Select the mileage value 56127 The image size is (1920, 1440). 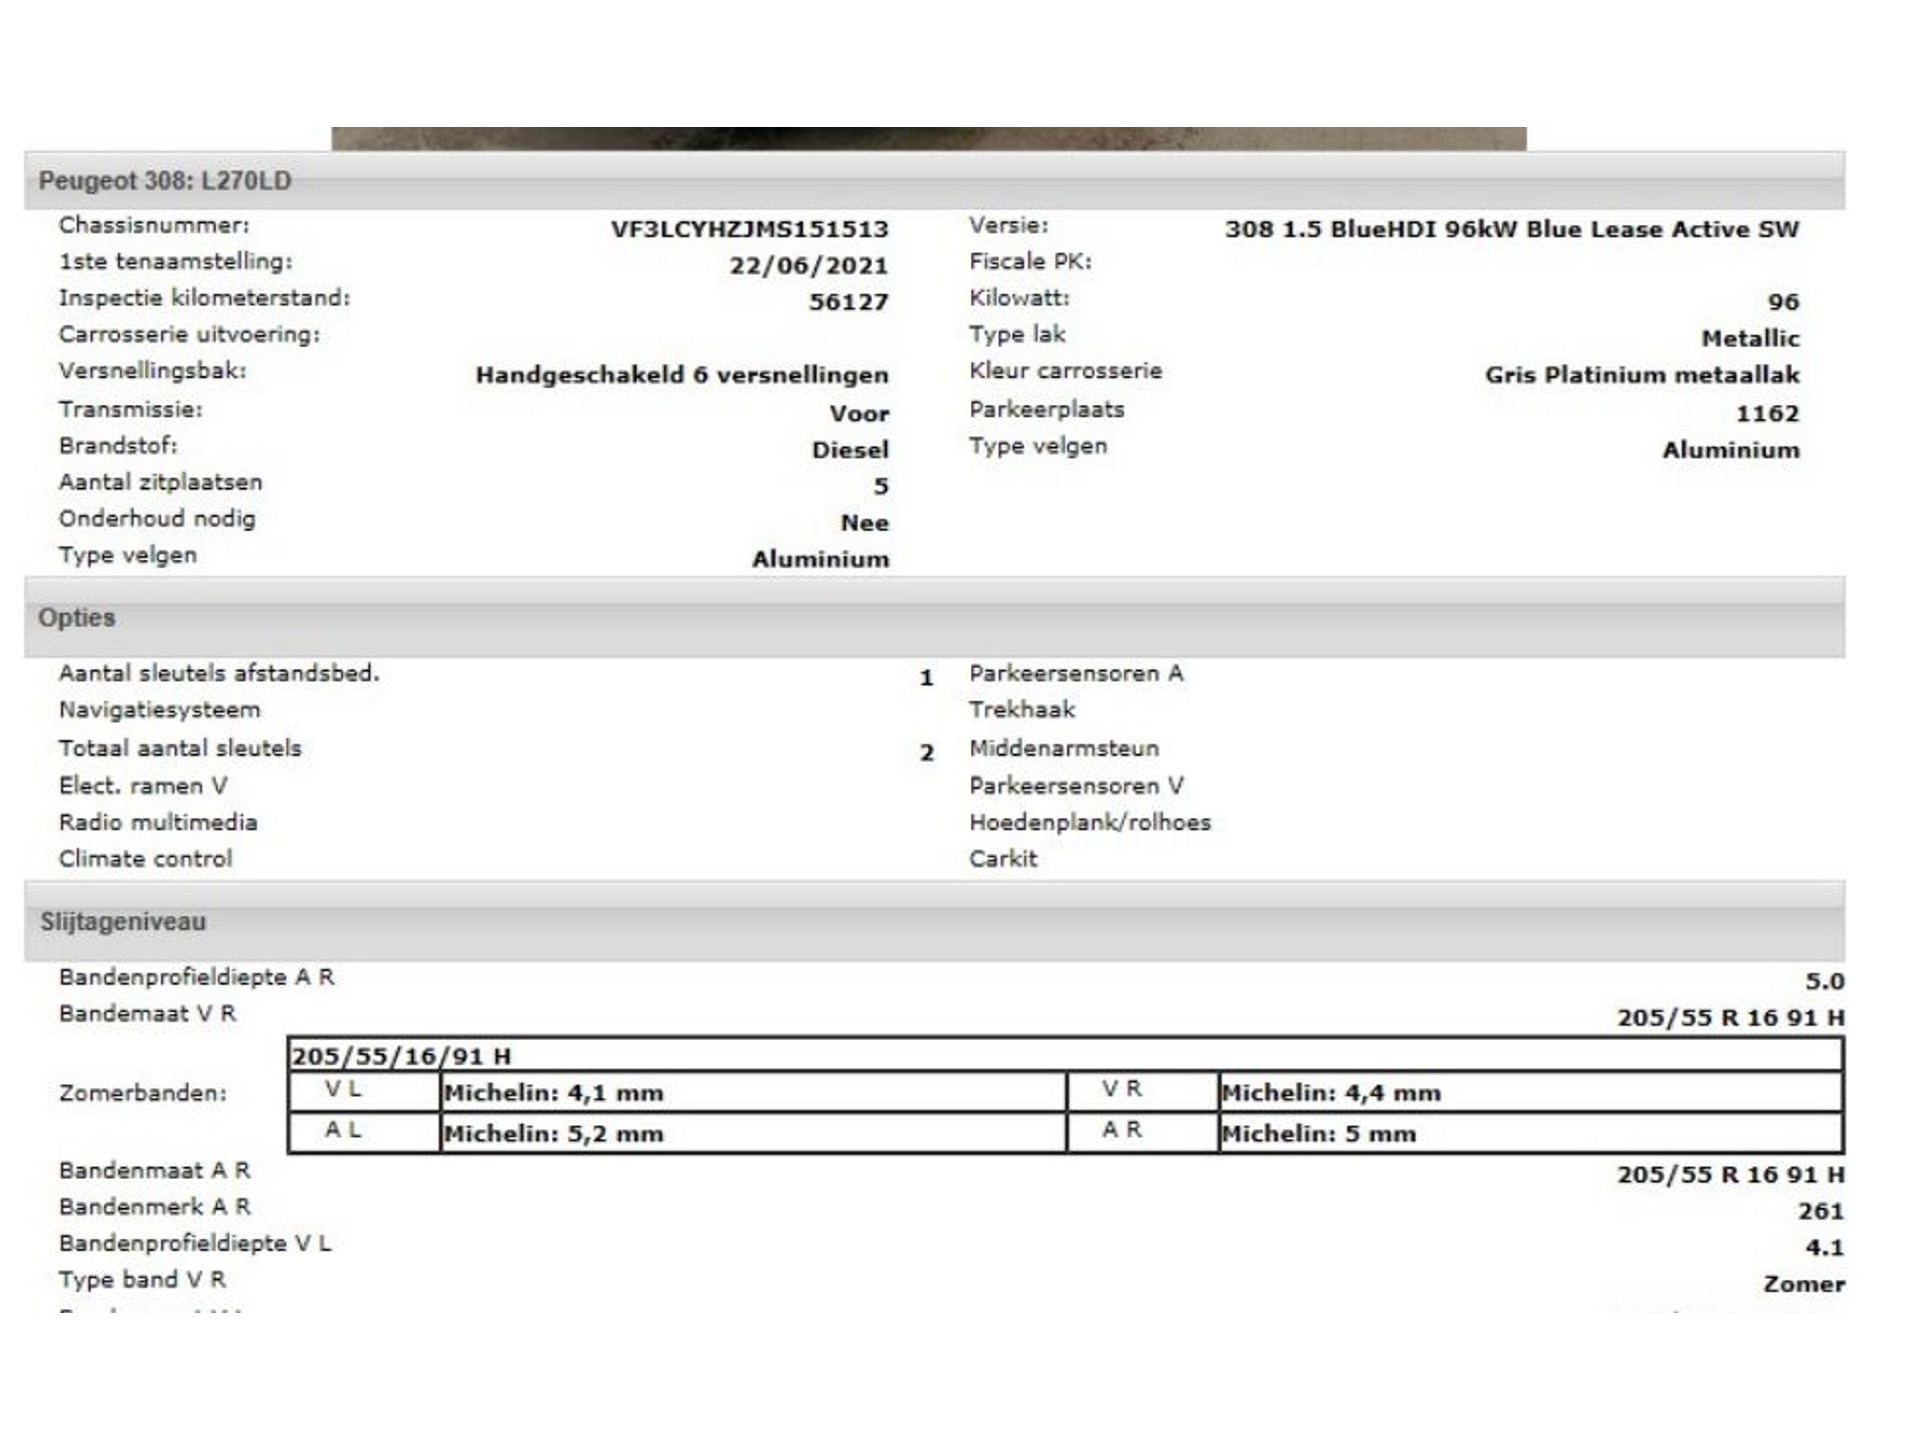pos(848,302)
